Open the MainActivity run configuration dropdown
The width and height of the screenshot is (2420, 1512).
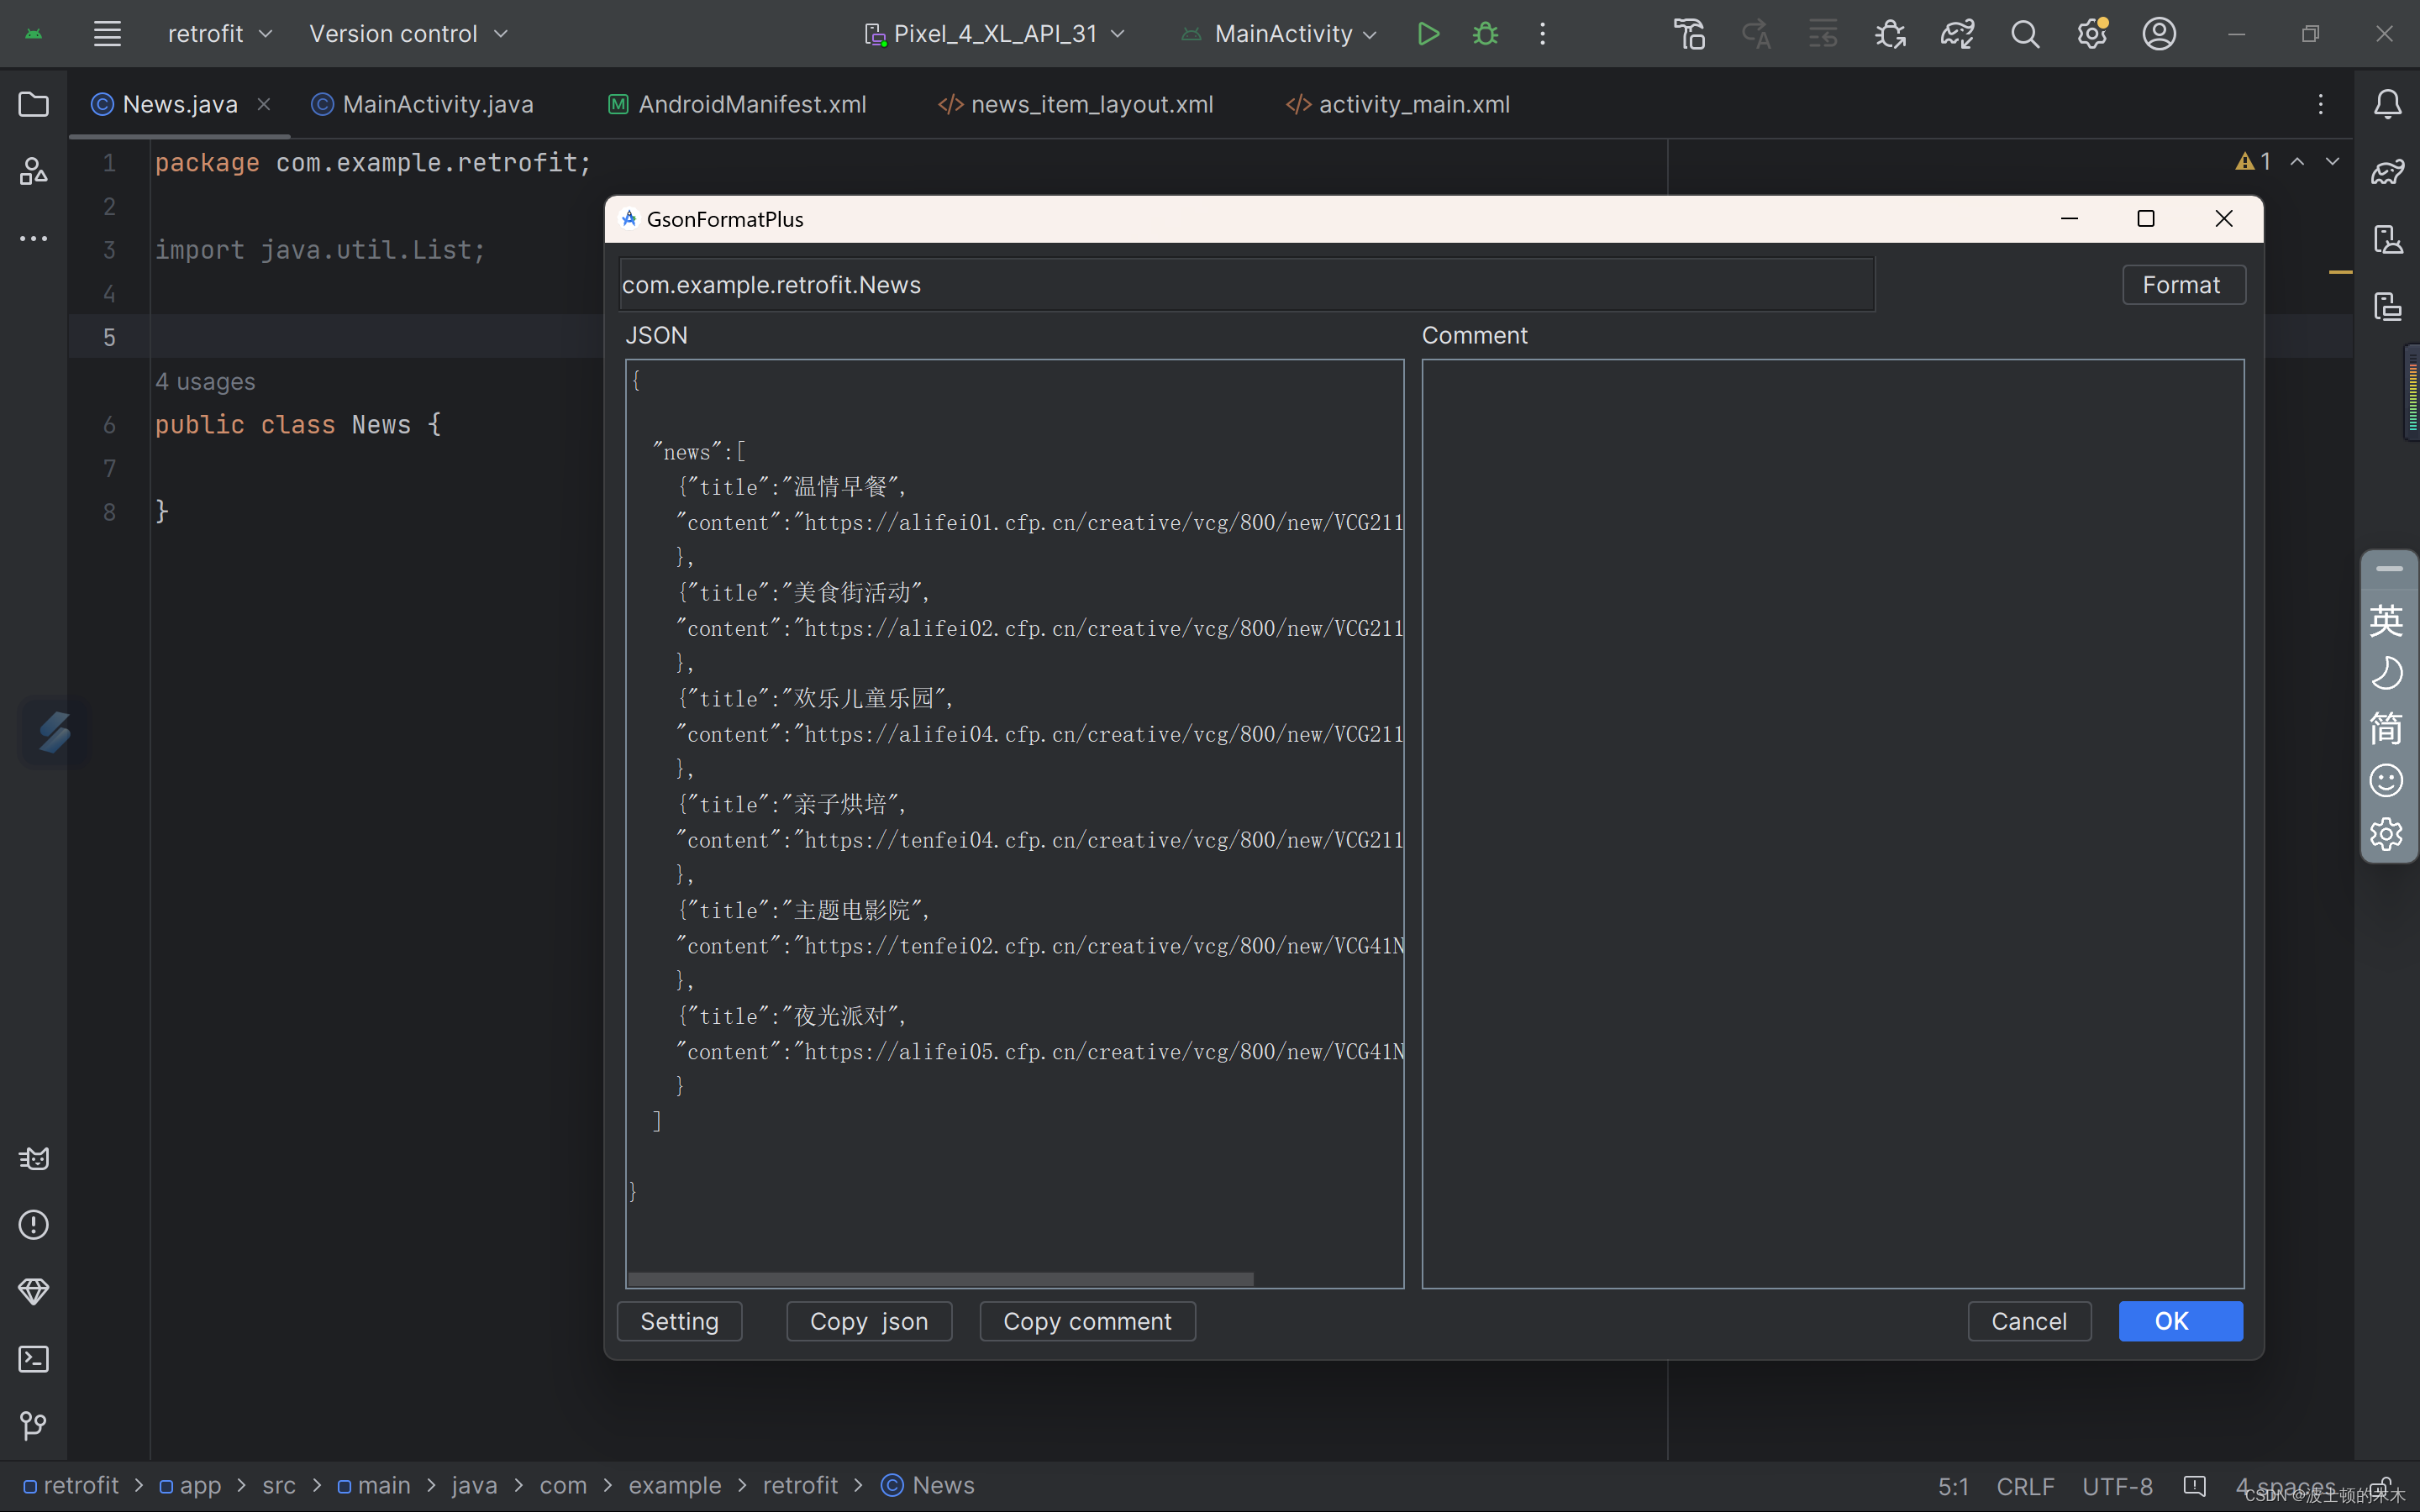click(1280, 34)
